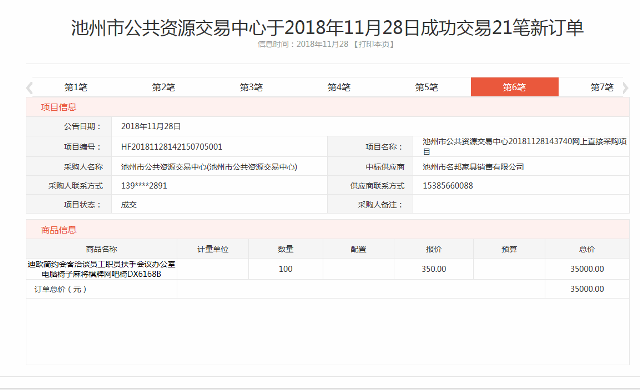Viewport: 640px width, 390px height.
Task: Click the 数量 column header
Action: [285, 249]
